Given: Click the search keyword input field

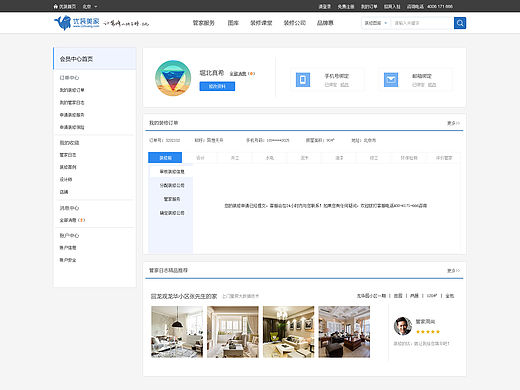Looking at the screenshot, I should click(x=422, y=23).
